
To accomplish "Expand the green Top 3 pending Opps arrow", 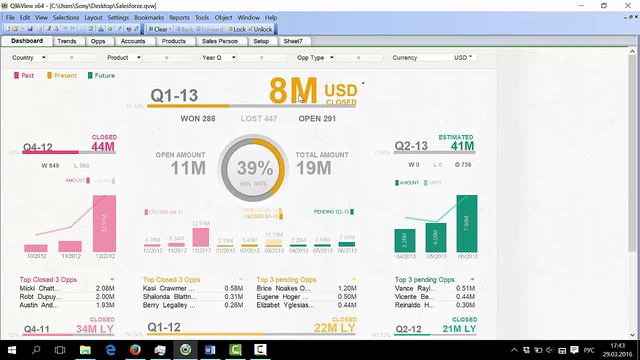I will click(472, 280).
